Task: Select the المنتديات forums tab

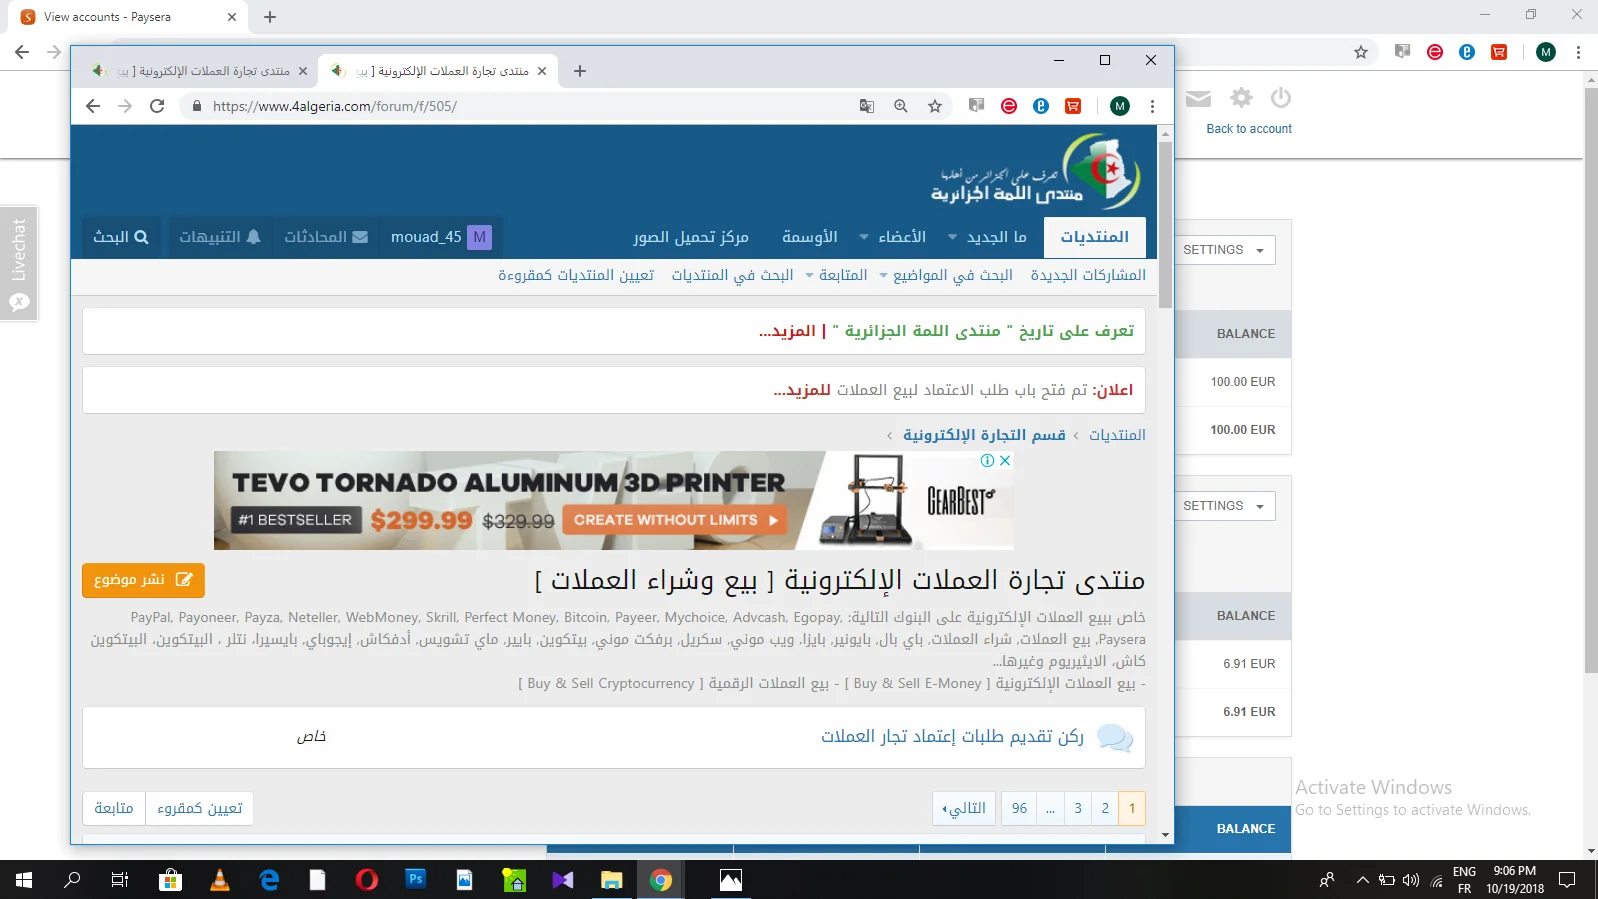Action: [1094, 237]
